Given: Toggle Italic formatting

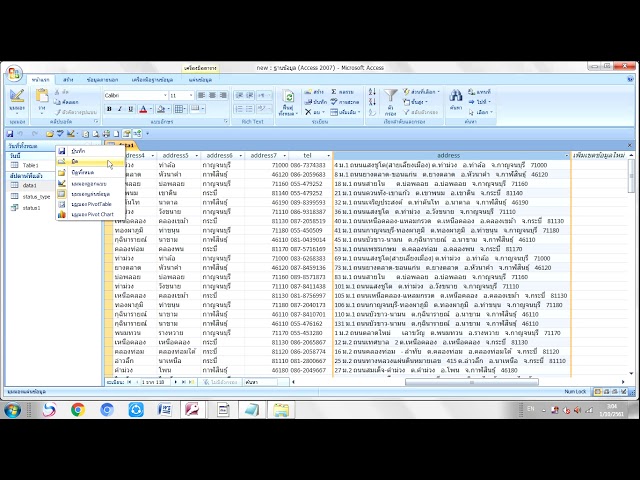Looking at the screenshot, I should click(x=120, y=109).
